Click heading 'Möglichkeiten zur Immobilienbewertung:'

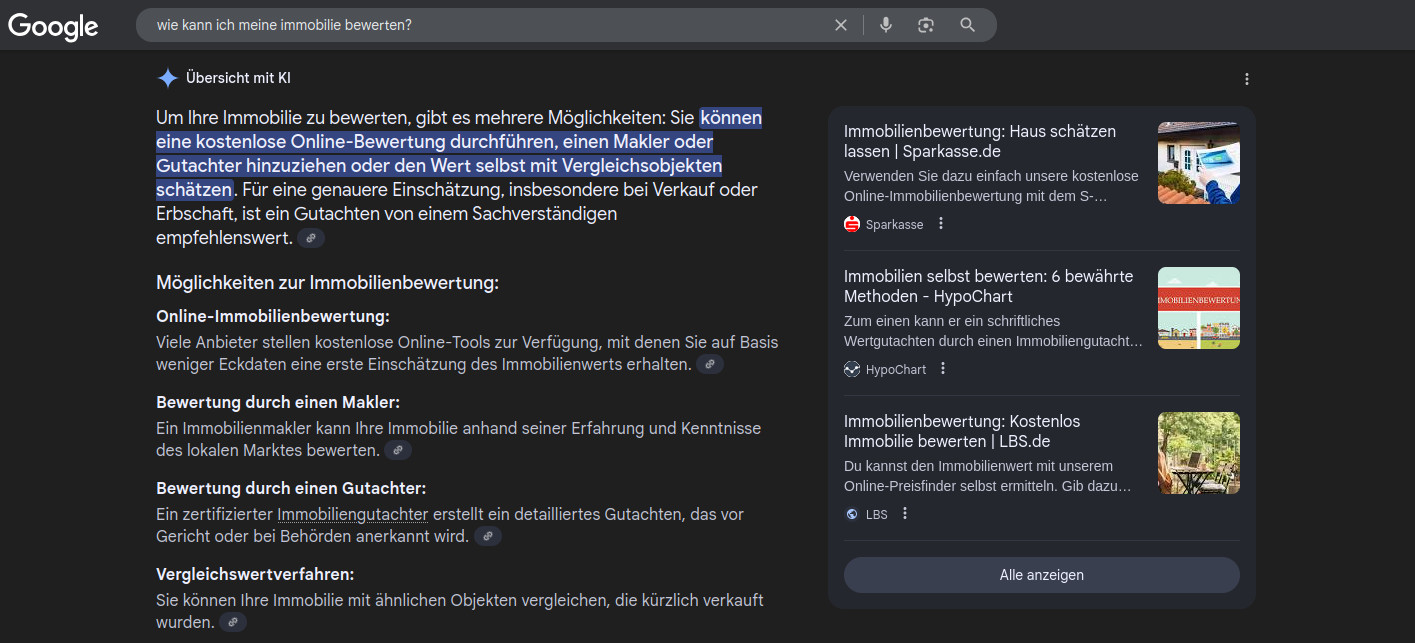(x=327, y=283)
